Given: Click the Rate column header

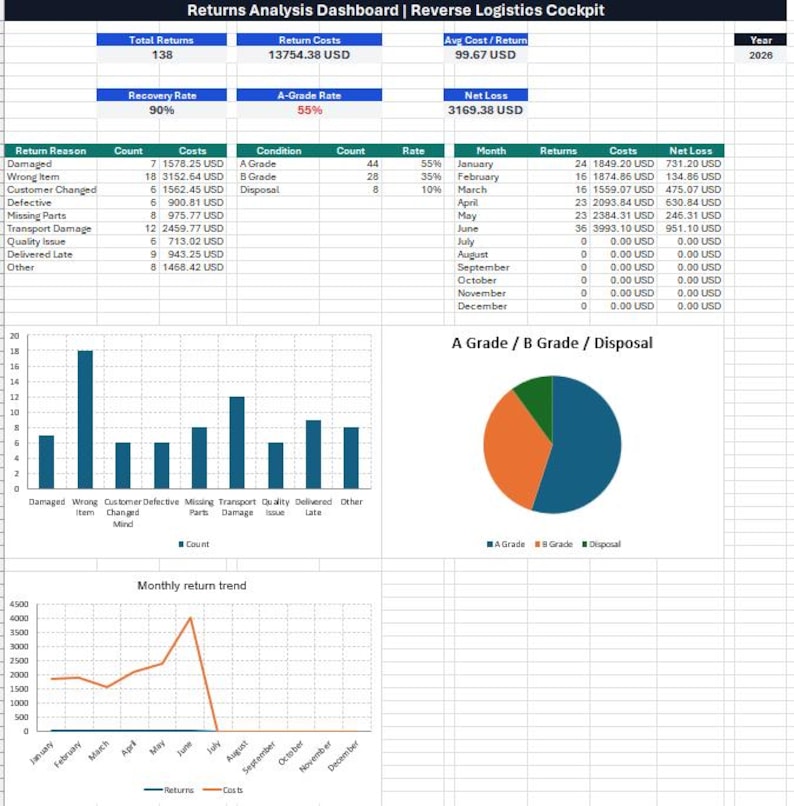Looking at the screenshot, I should [x=413, y=151].
